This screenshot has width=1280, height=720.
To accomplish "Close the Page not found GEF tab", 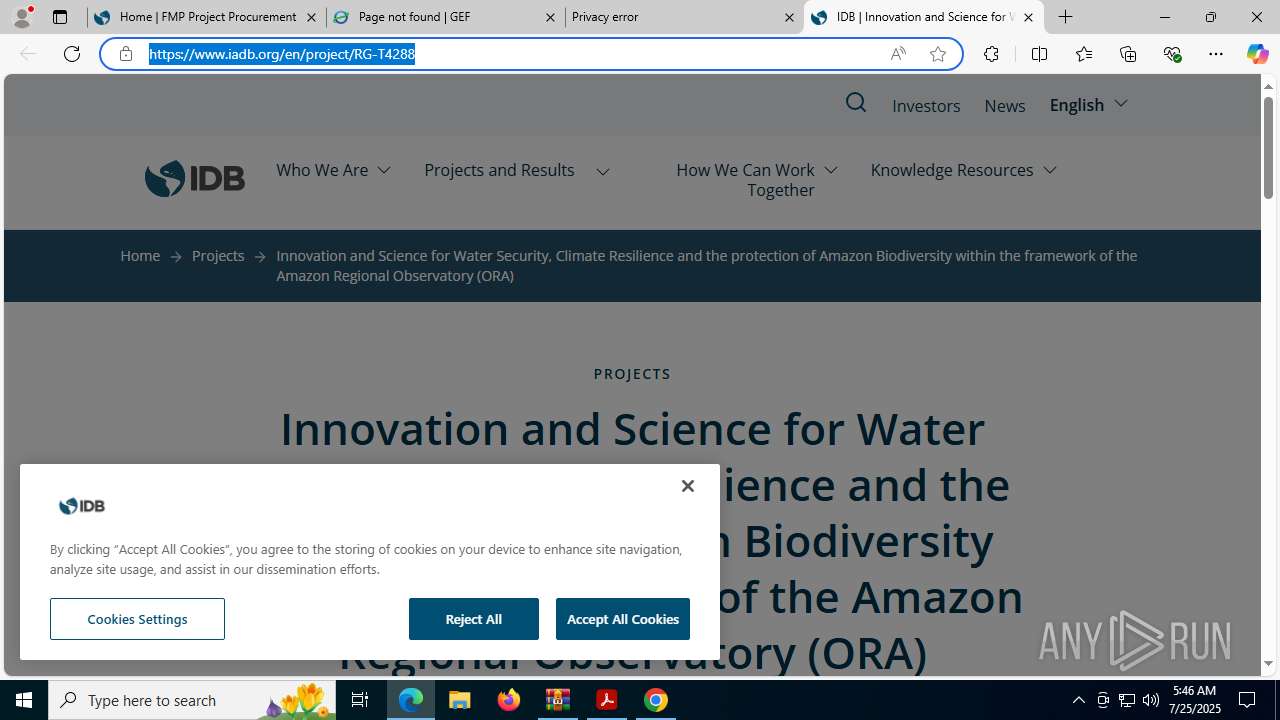I will coord(550,17).
